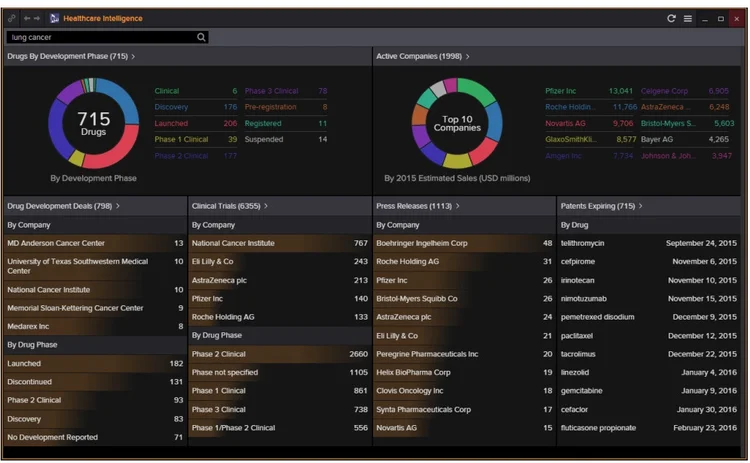Select Clinical legend entry with 6

196,91
